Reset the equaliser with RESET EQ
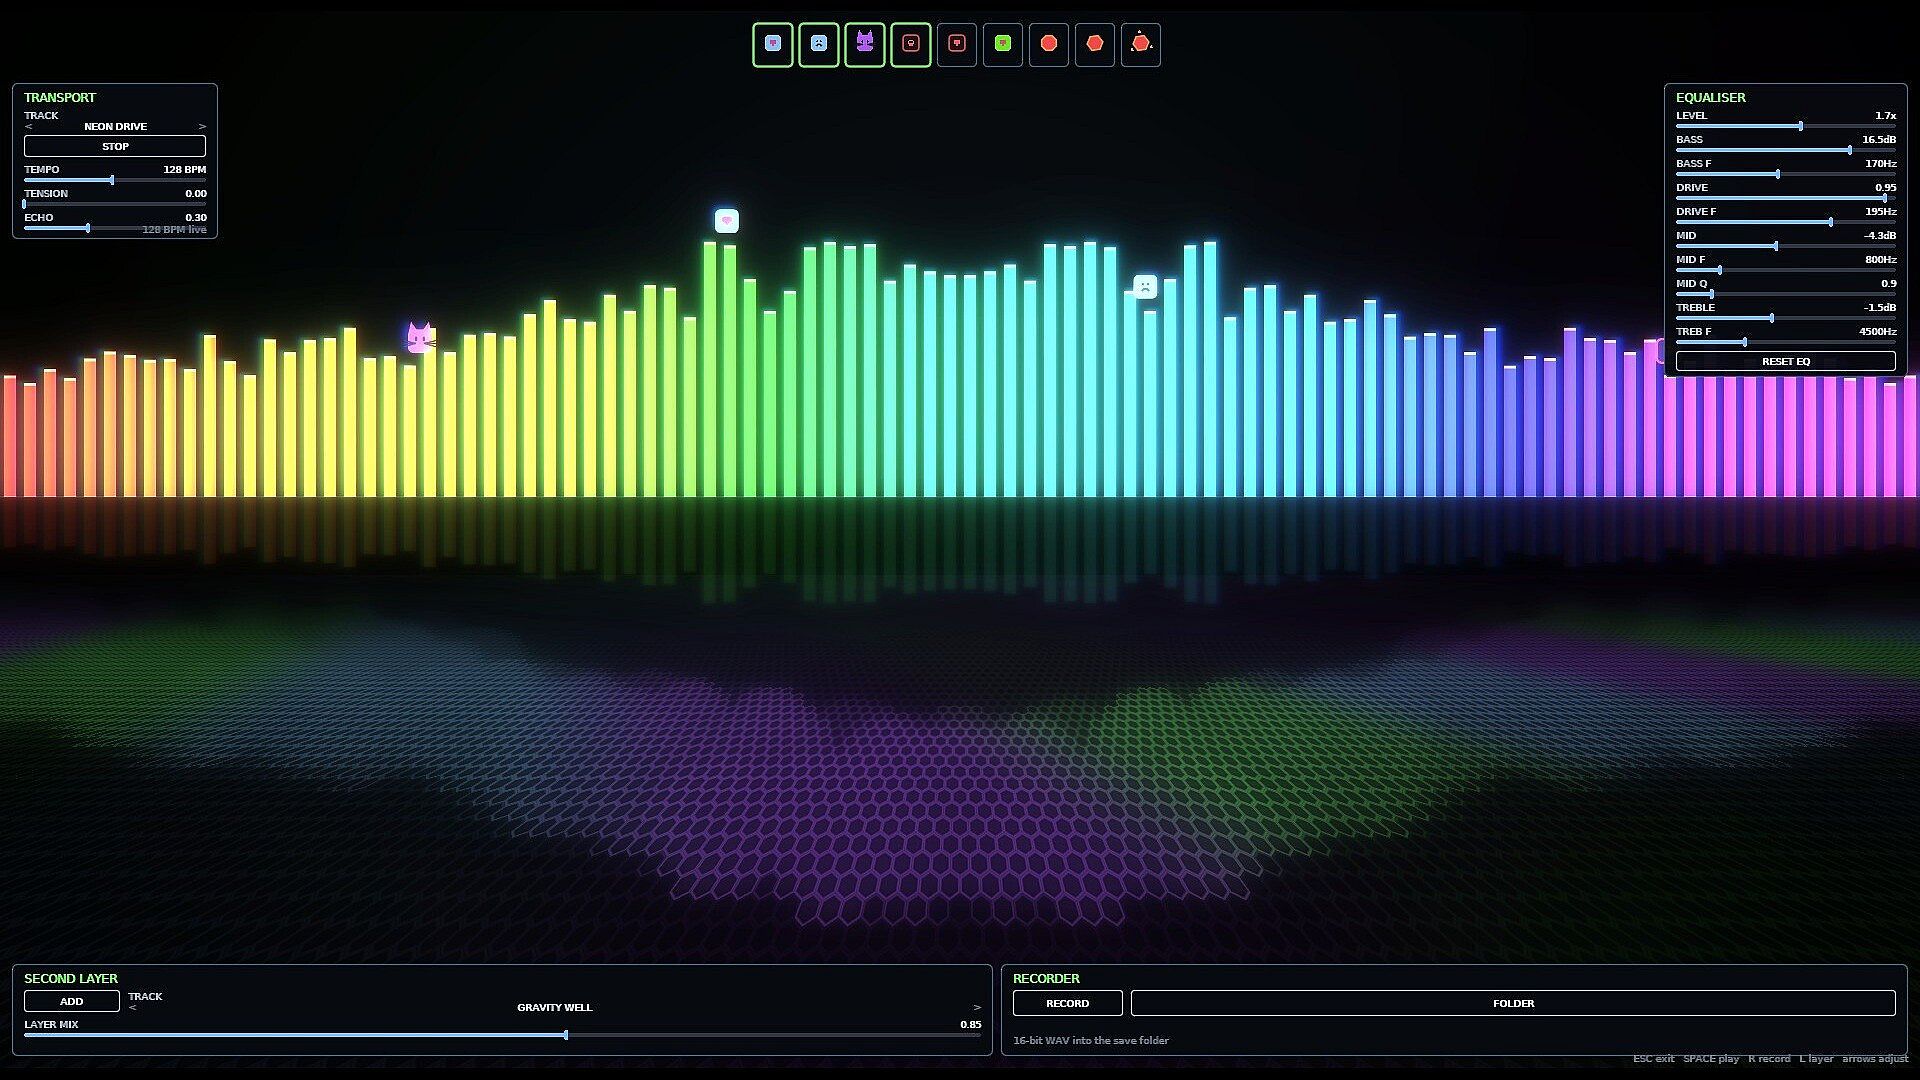Screen dimensions: 1920x1080 [x=1786, y=361]
